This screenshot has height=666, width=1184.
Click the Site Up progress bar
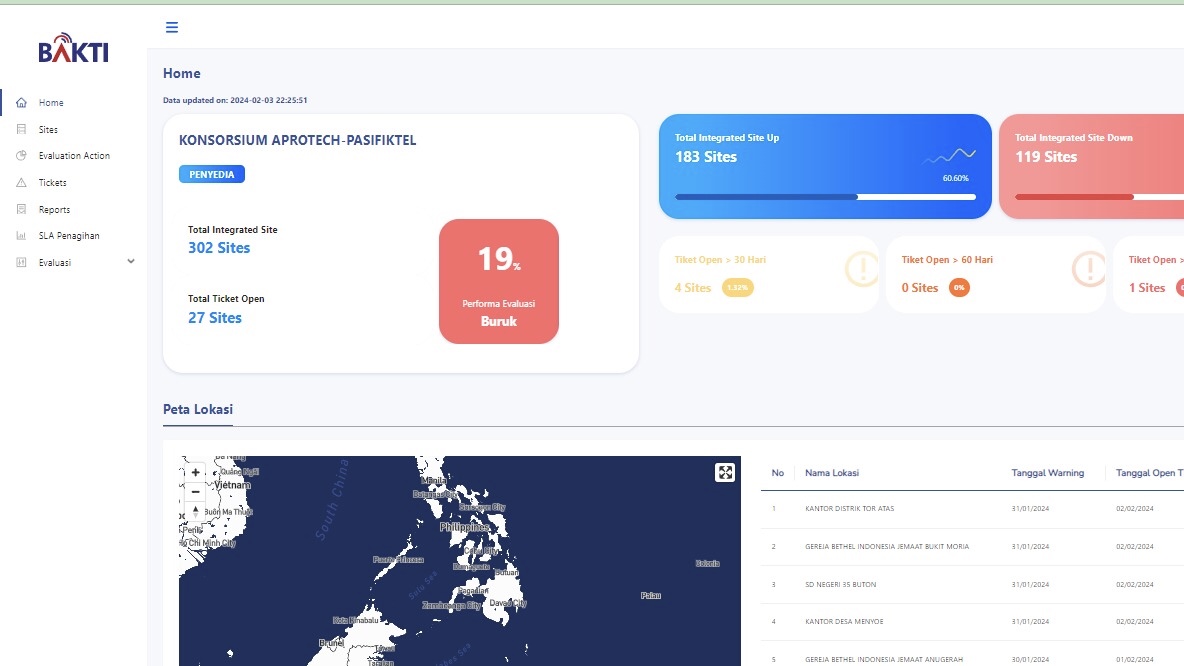pos(825,197)
